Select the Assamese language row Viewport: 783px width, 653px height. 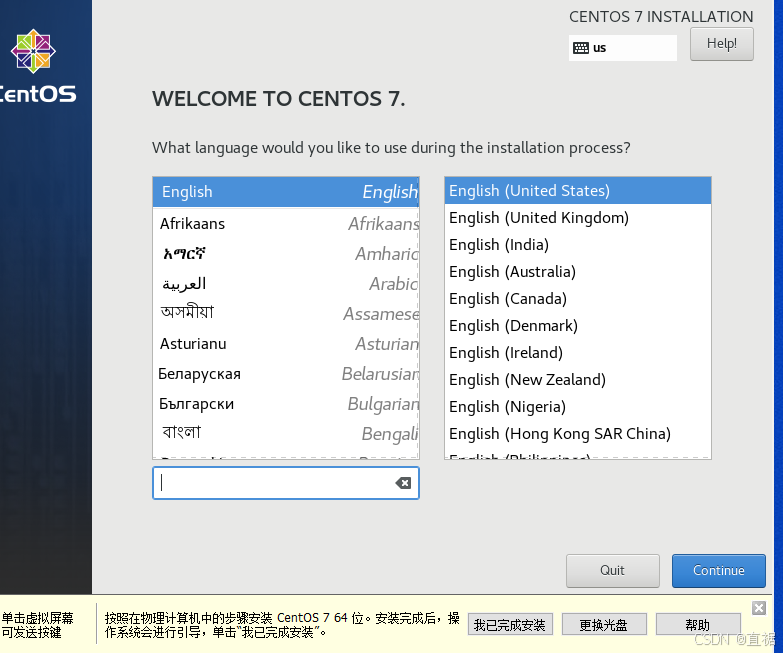[x=286, y=314]
